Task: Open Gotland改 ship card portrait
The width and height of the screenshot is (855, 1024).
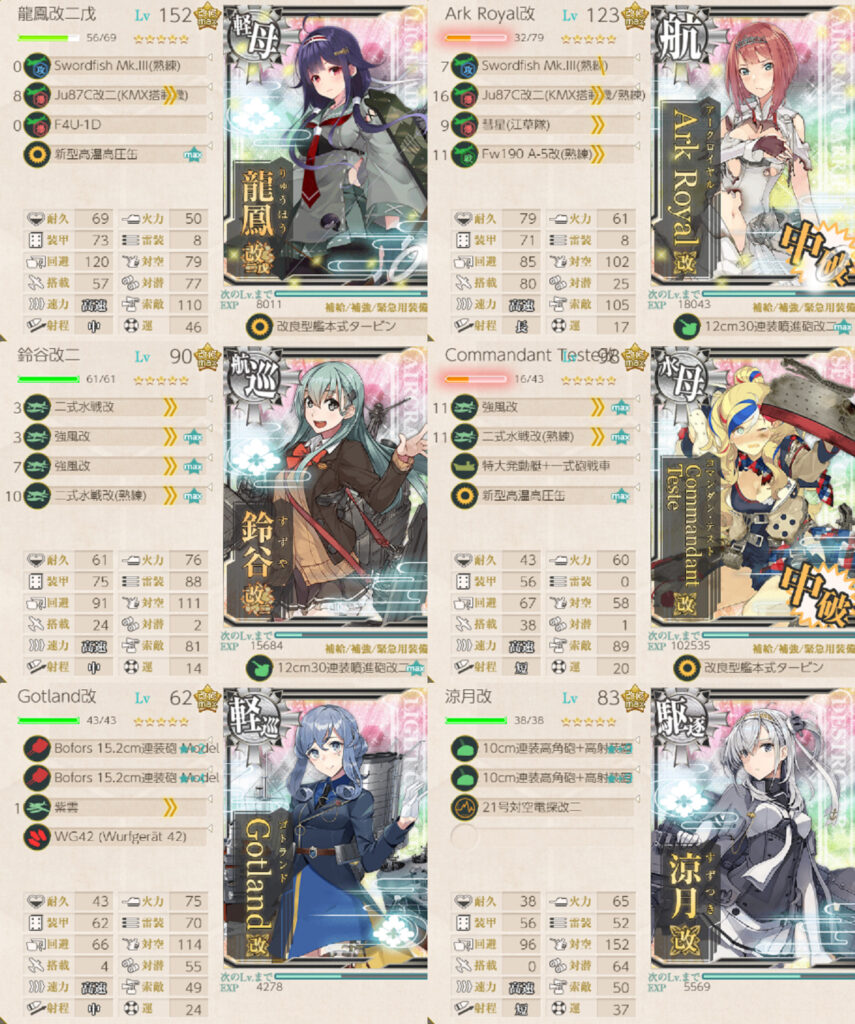Action: pos(325,827)
